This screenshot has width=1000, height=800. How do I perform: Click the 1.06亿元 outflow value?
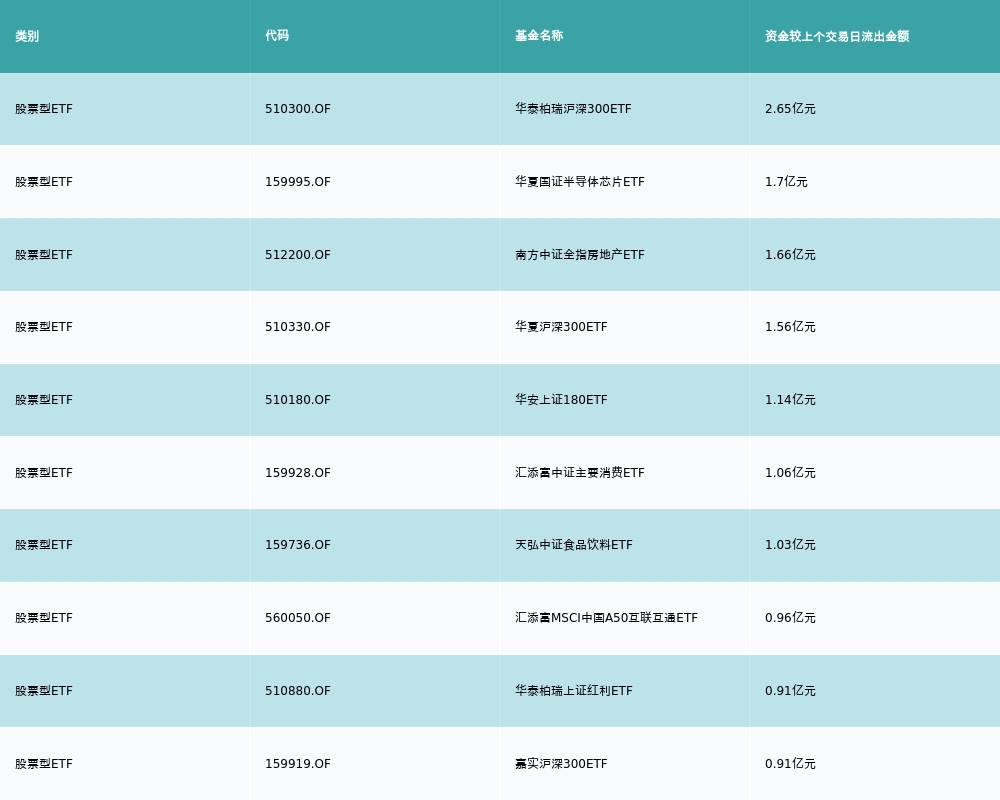[x=790, y=473]
